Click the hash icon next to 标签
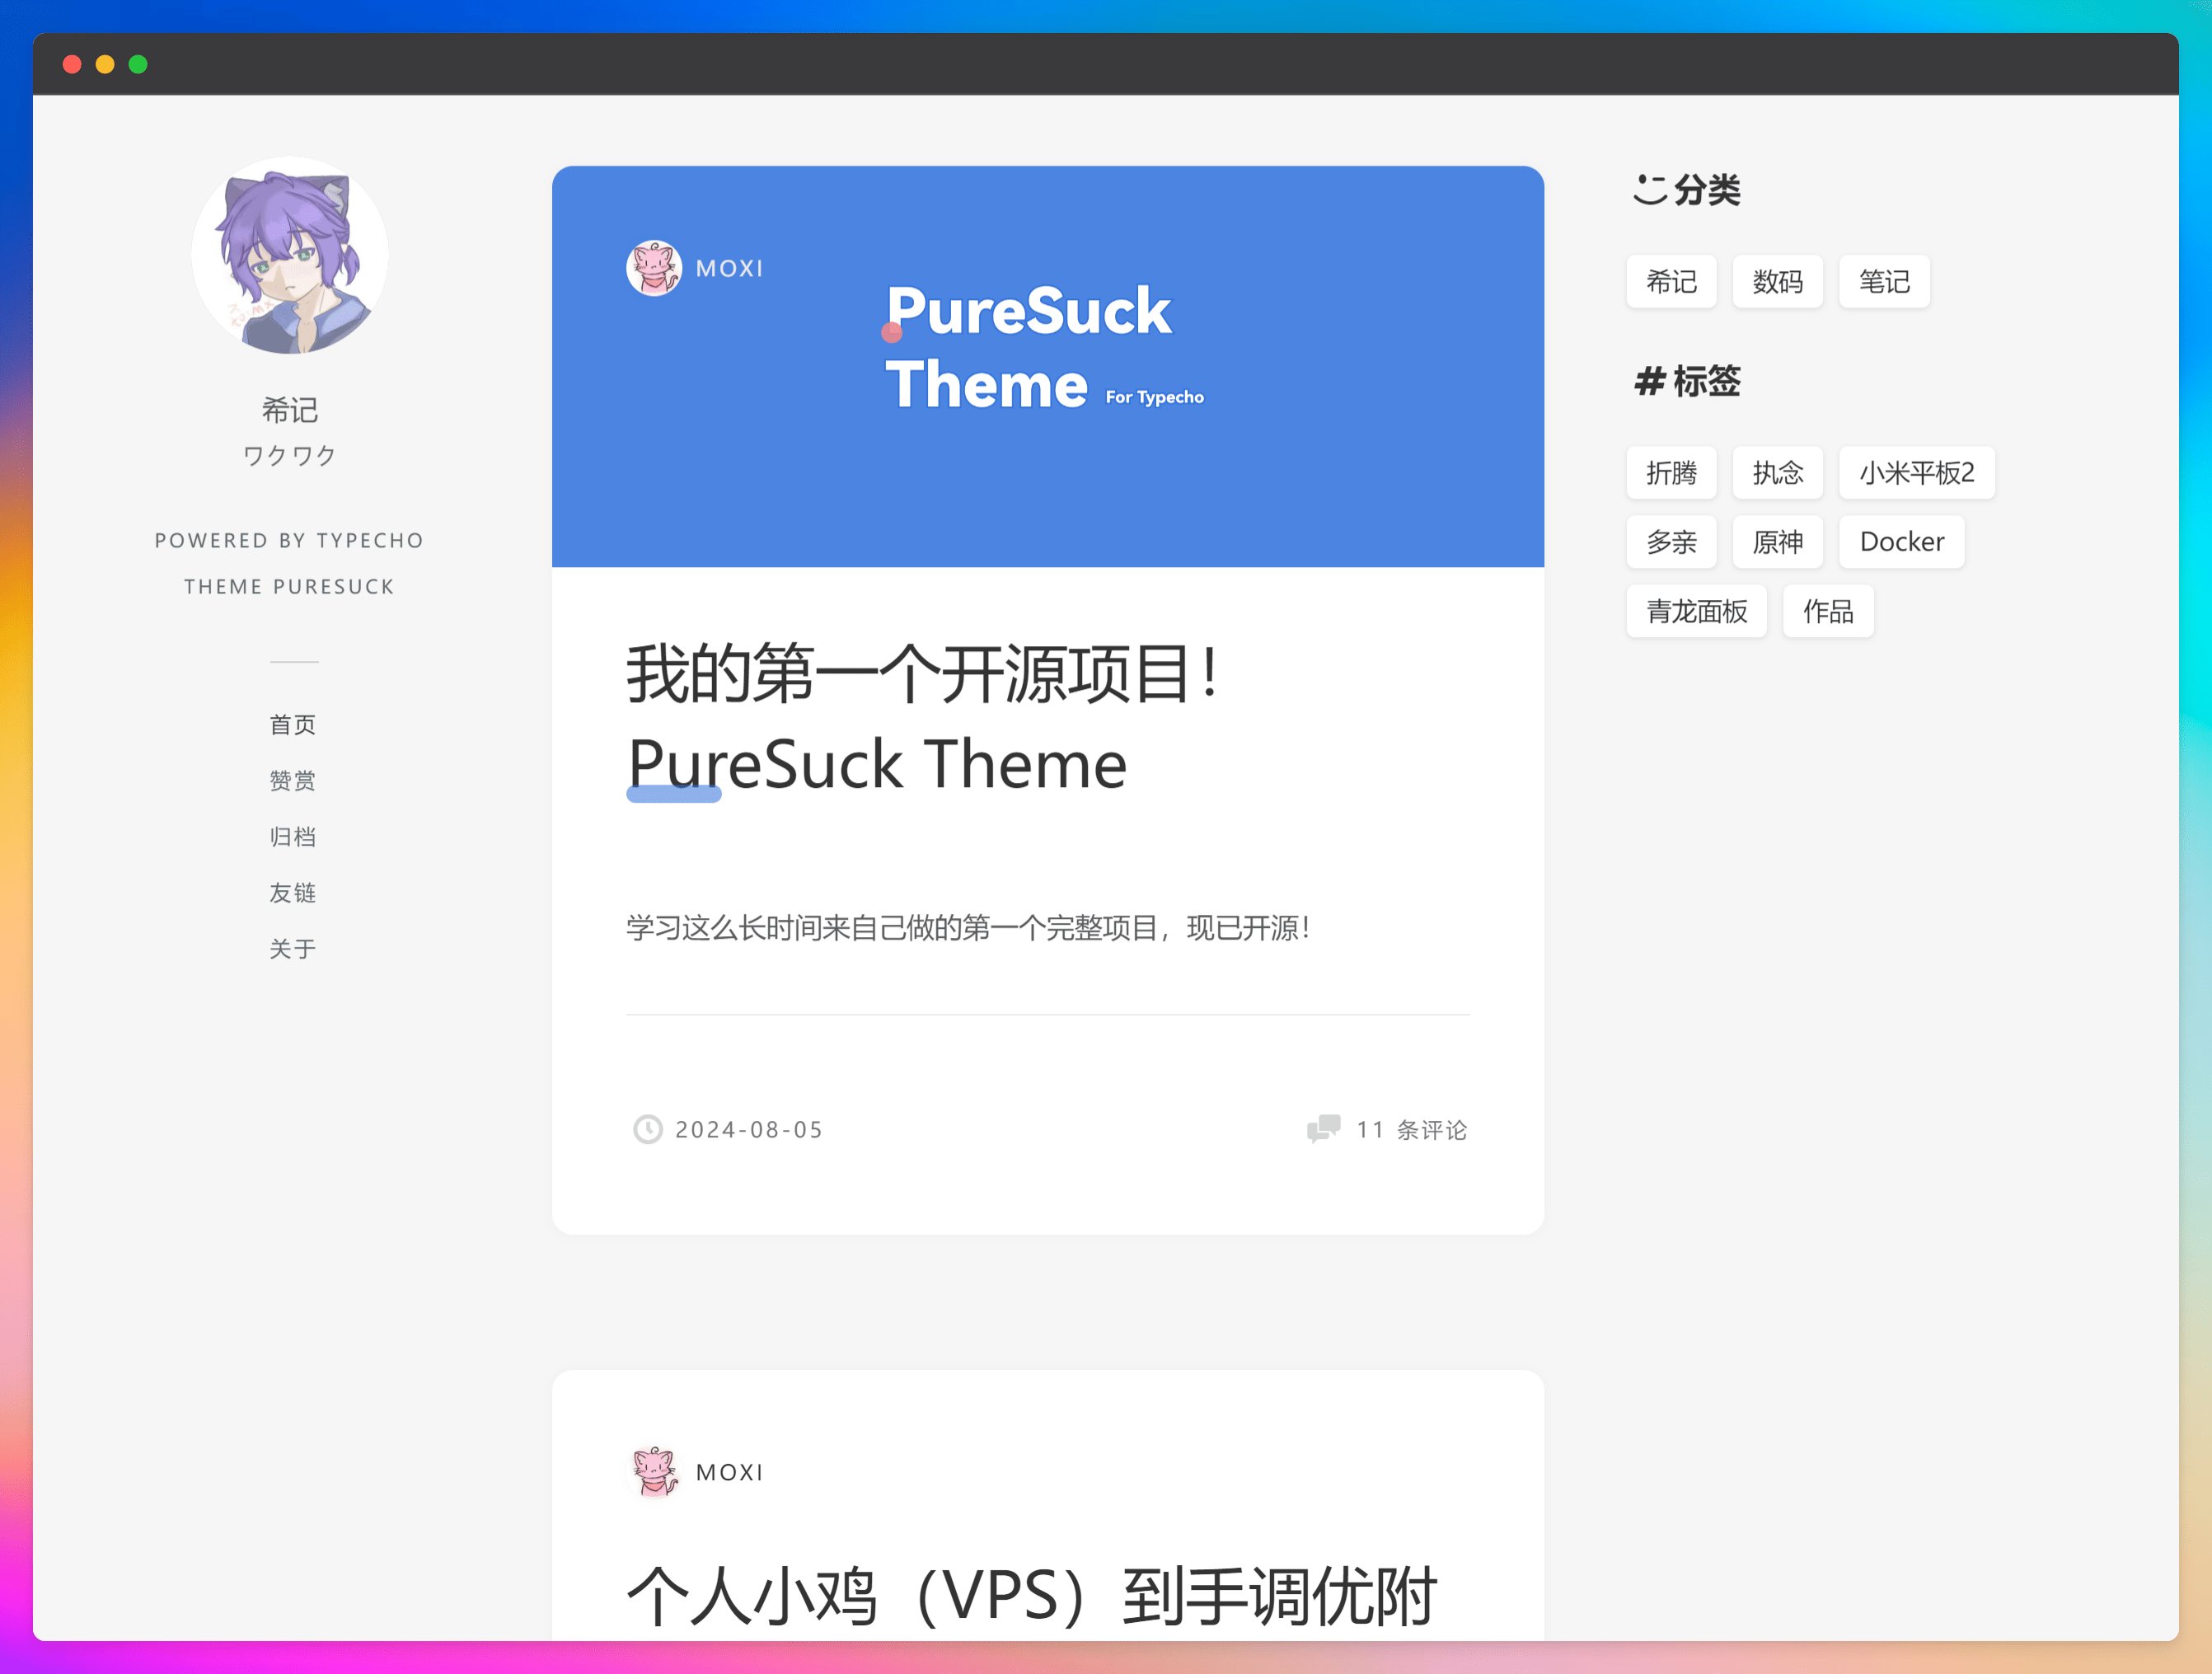This screenshot has width=2212, height=1674. [x=1650, y=381]
